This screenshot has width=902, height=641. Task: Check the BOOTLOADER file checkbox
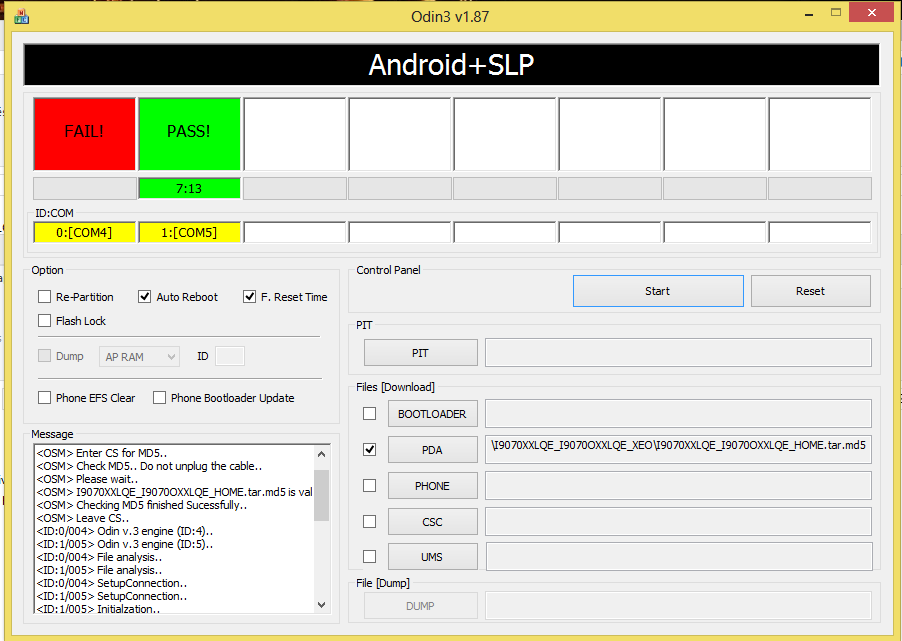click(369, 414)
